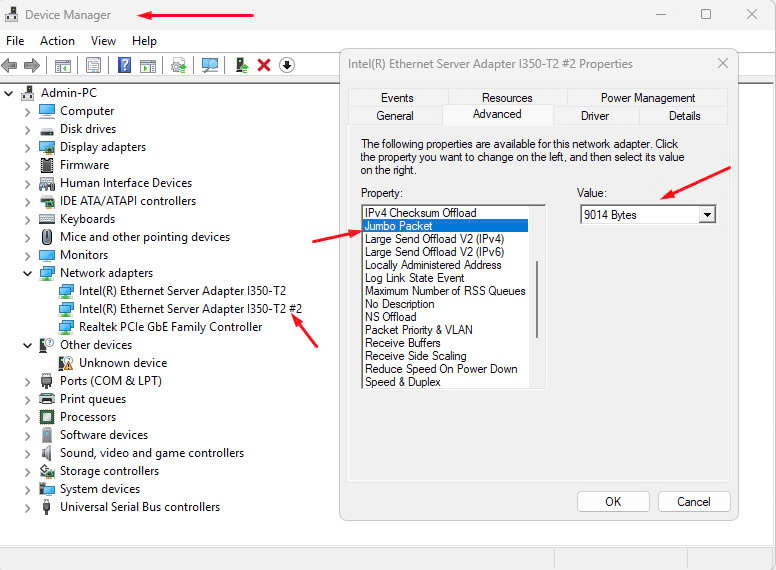This screenshot has width=776, height=570.
Task: Click the Cancel button
Action: (x=693, y=502)
